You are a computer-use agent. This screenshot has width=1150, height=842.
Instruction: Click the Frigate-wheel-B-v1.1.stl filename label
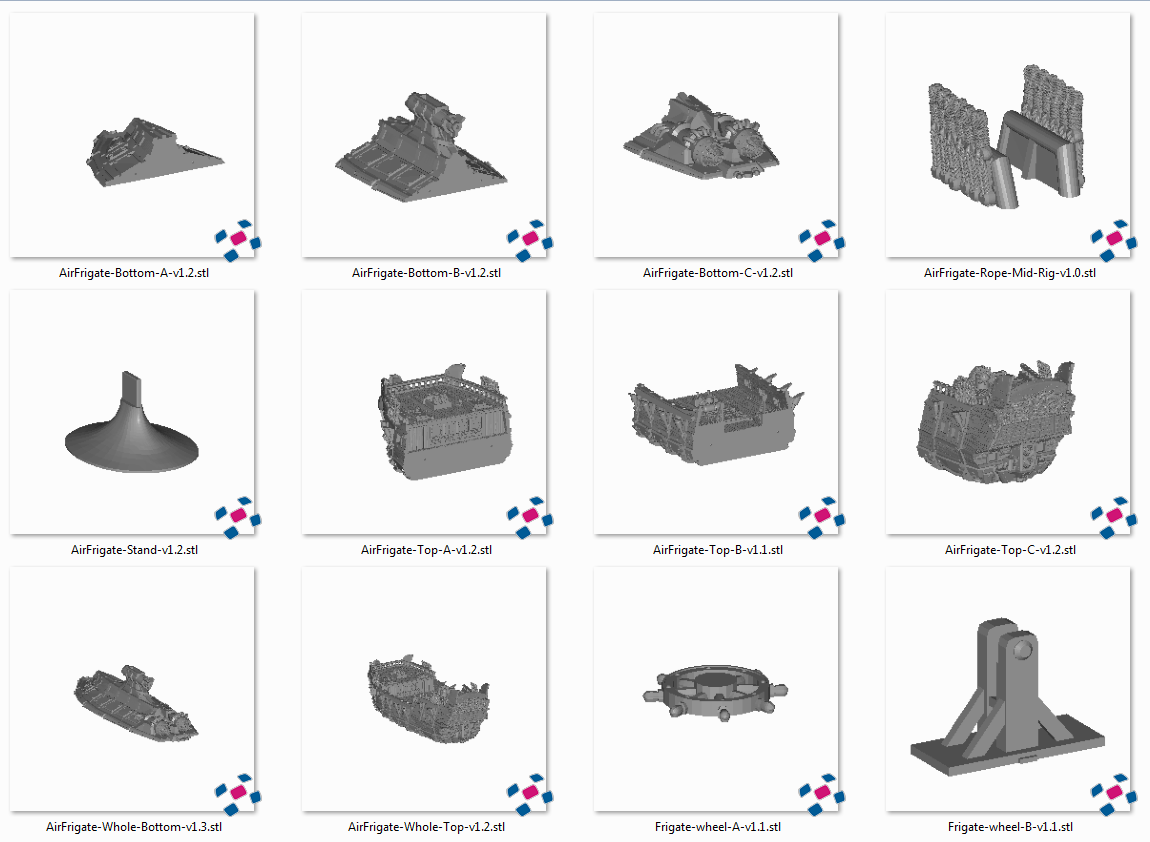pyautogui.click(x=1010, y=827)
